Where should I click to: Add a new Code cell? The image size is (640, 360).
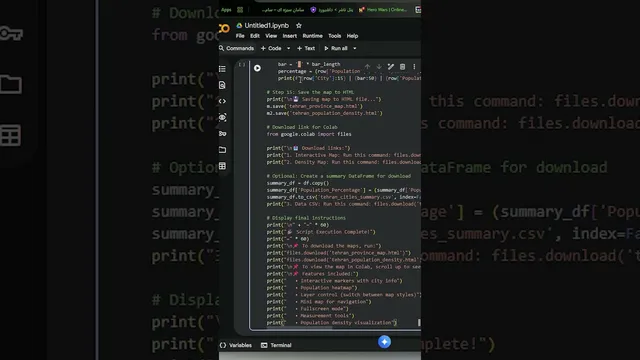click(x=271, y=48)
